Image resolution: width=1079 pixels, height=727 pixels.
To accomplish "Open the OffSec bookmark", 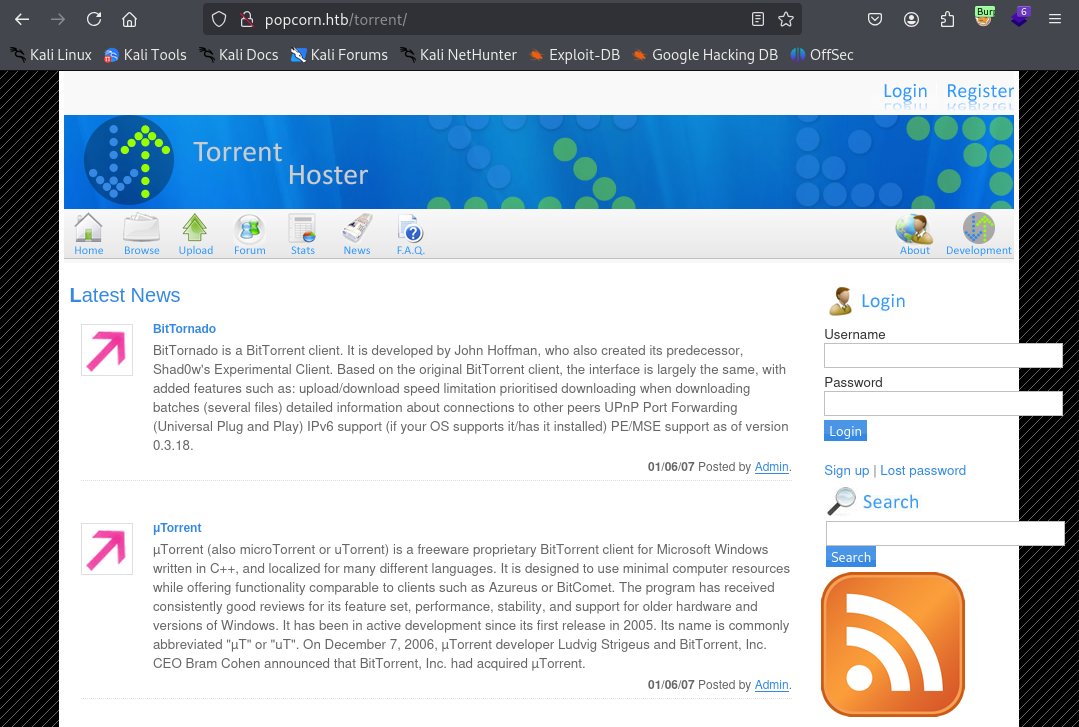I will point(822,55).
